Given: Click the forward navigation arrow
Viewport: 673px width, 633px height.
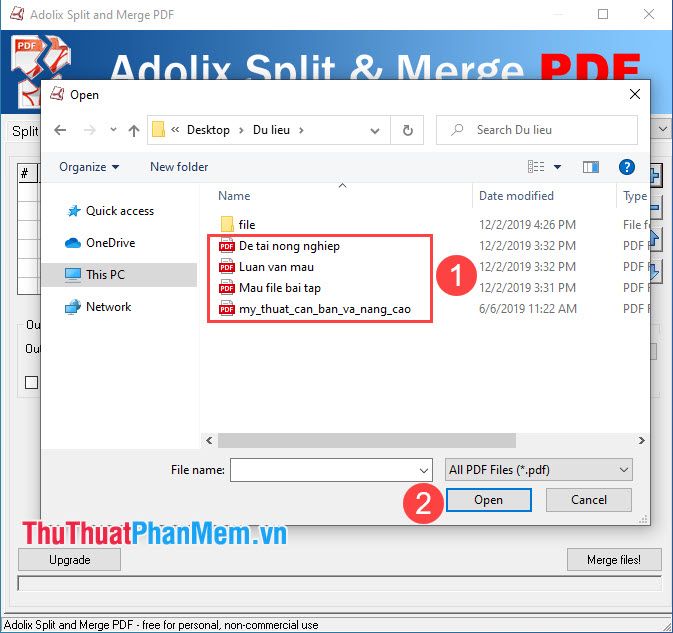Looking at the screenshot, I should pos(89,130).
